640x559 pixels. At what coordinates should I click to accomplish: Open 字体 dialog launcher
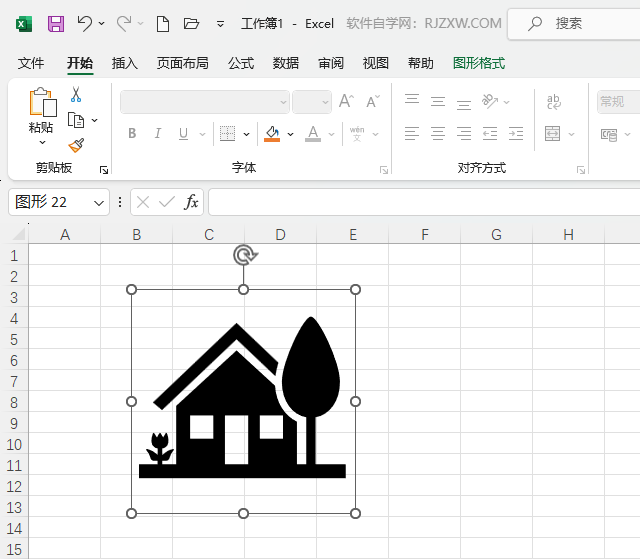point(384,170)
